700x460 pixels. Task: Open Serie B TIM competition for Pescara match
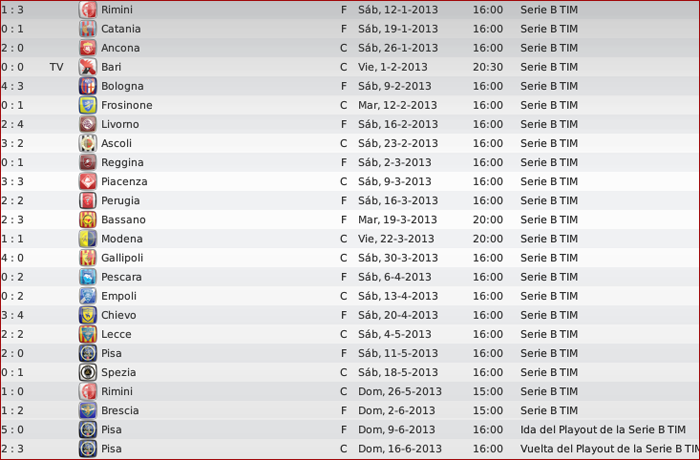549,277
